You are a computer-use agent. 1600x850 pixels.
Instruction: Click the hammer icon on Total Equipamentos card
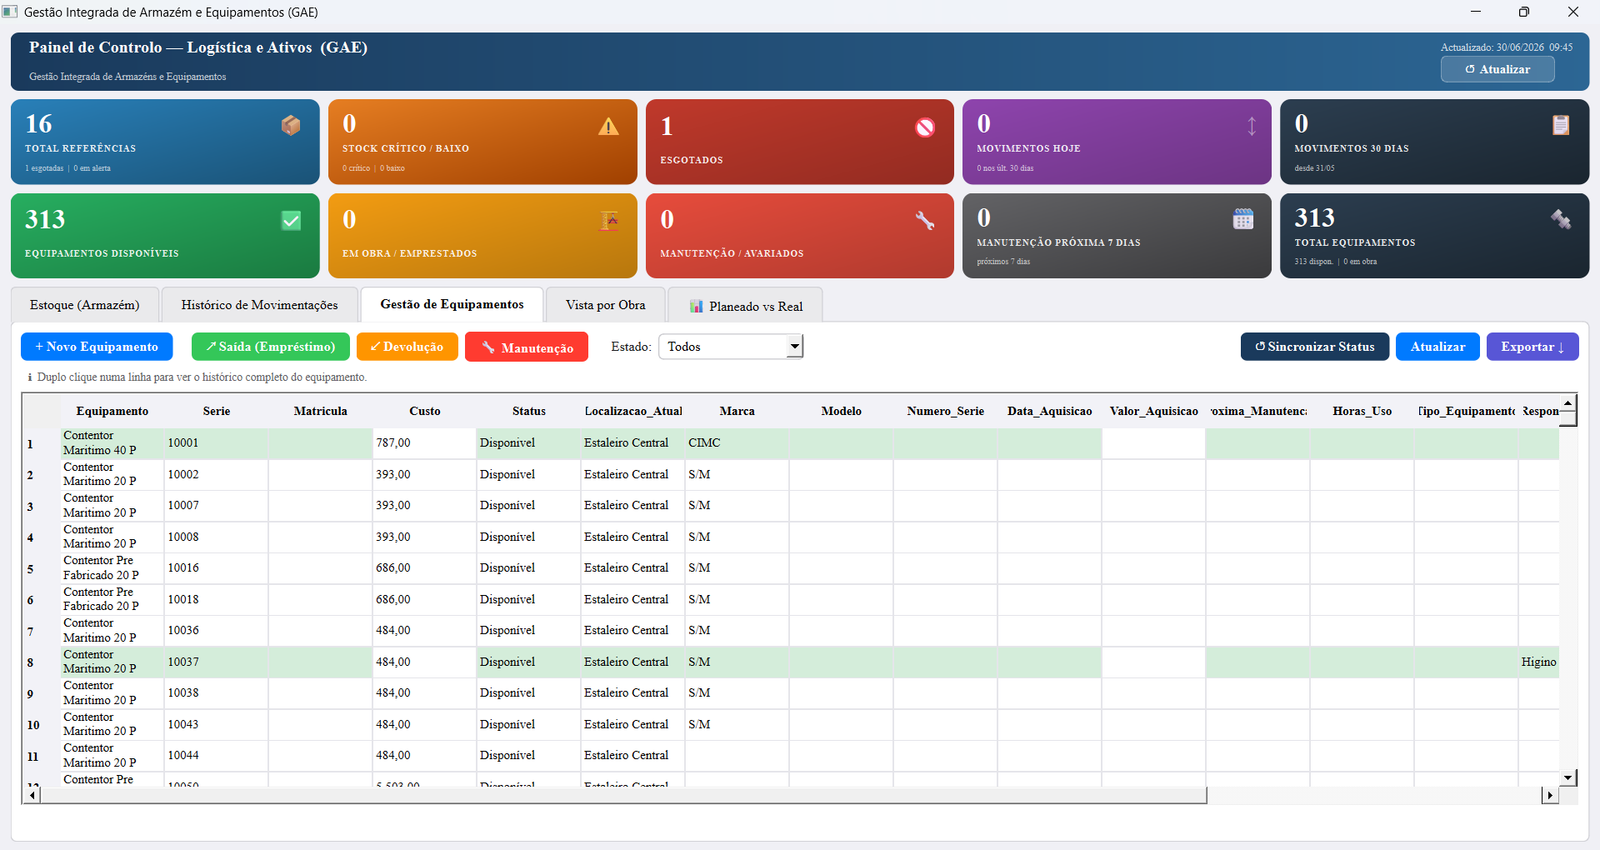click(x=1560, y=219)
